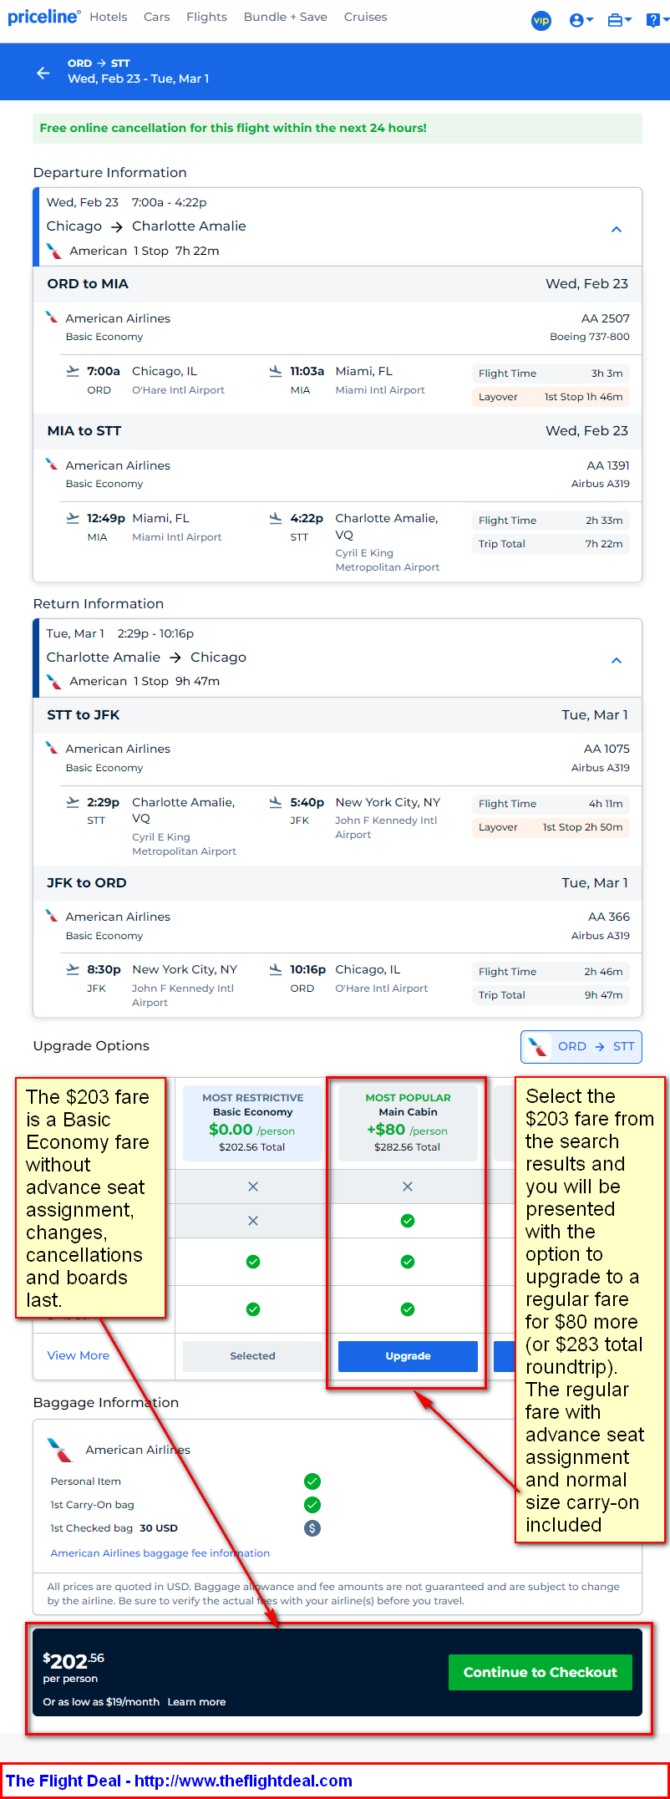Viewport: 670px width, 1799px height.
Task: Click the Personal Item green checkmark
Action: click(x=312, y=1481)
